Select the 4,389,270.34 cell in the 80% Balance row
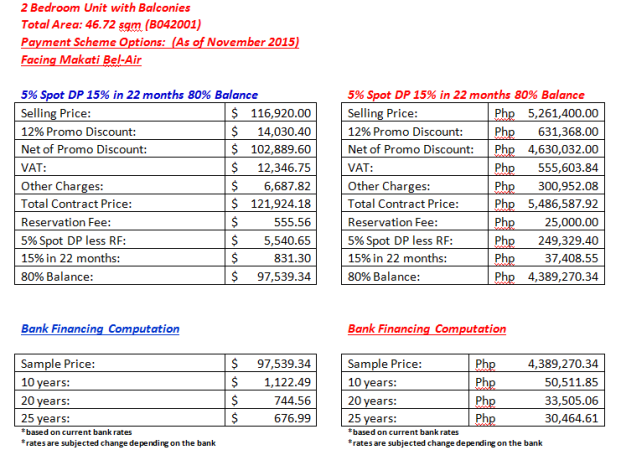The image size is (621, 450). 546,276
